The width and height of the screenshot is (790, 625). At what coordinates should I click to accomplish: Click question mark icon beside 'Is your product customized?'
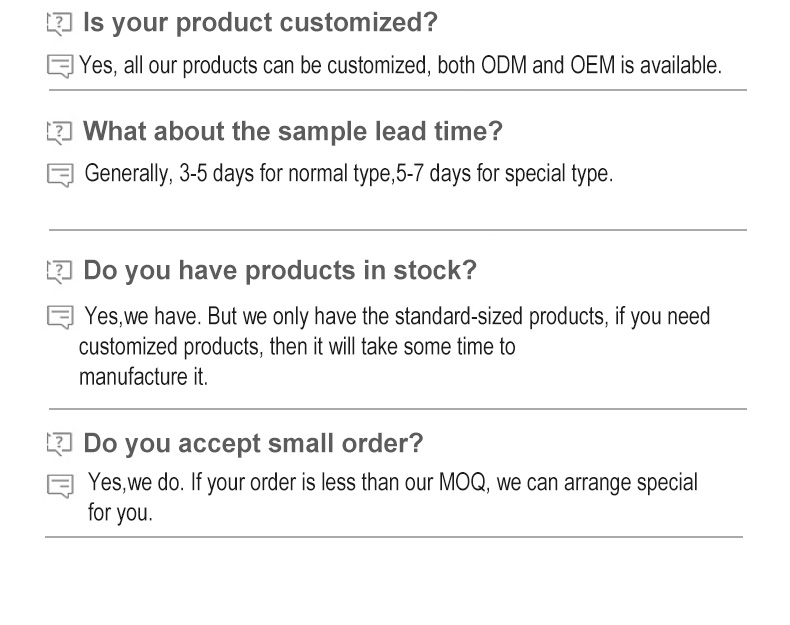click(x=61, y=23)
